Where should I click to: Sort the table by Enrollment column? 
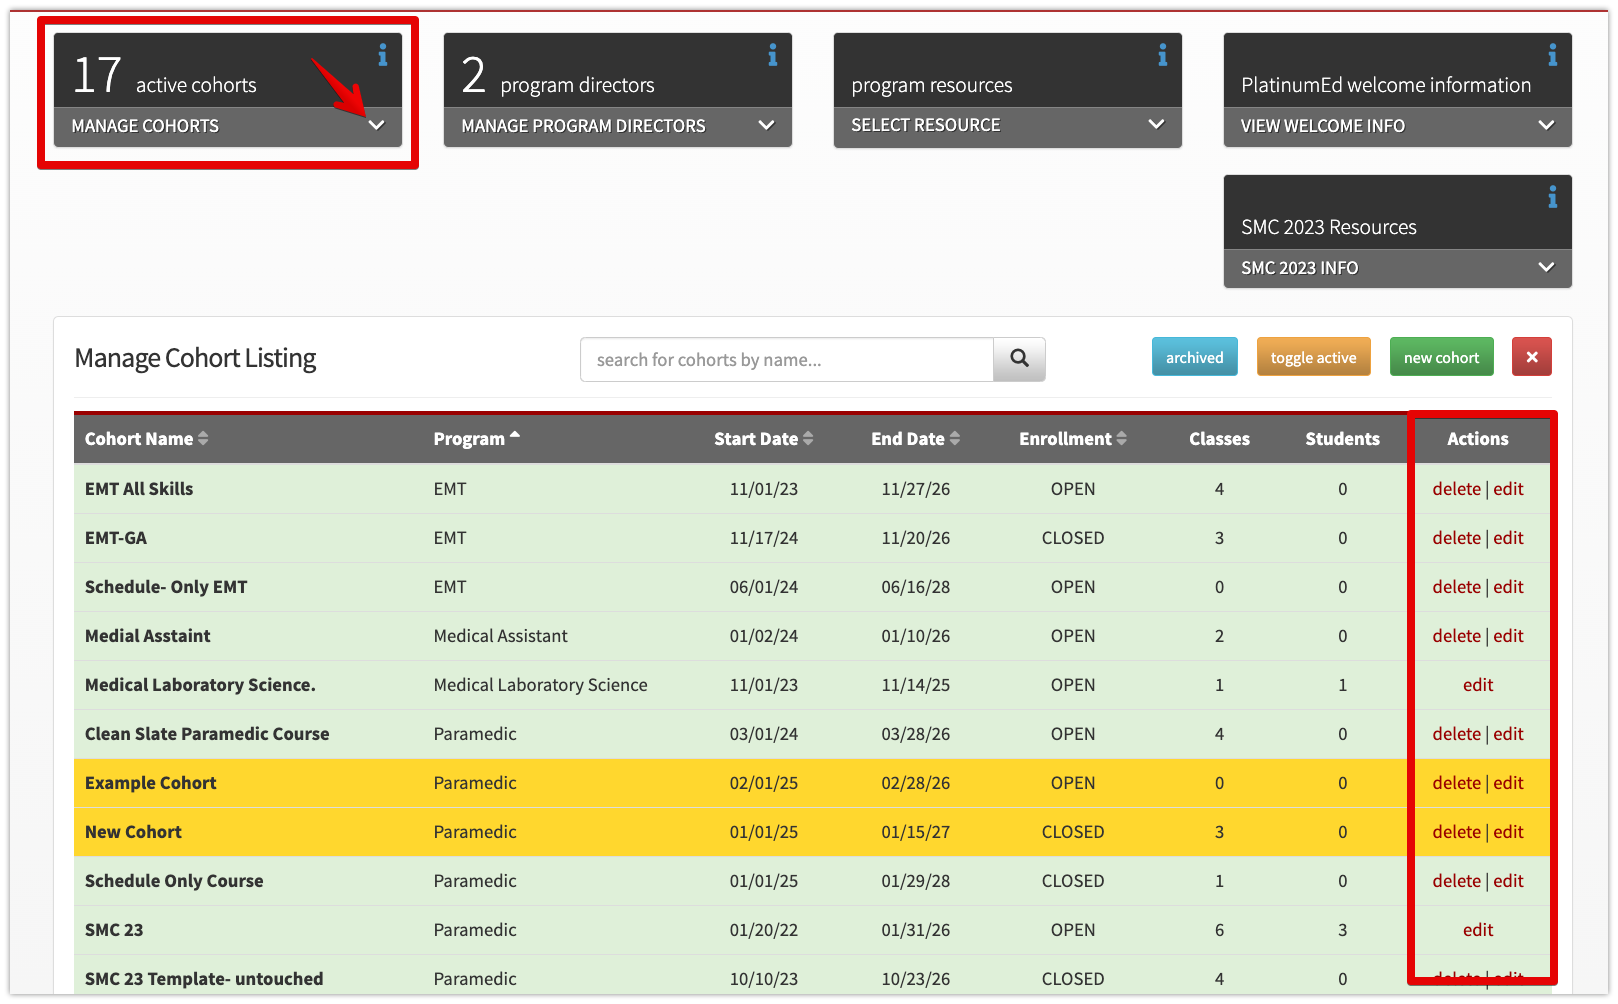coord(1072,439)
